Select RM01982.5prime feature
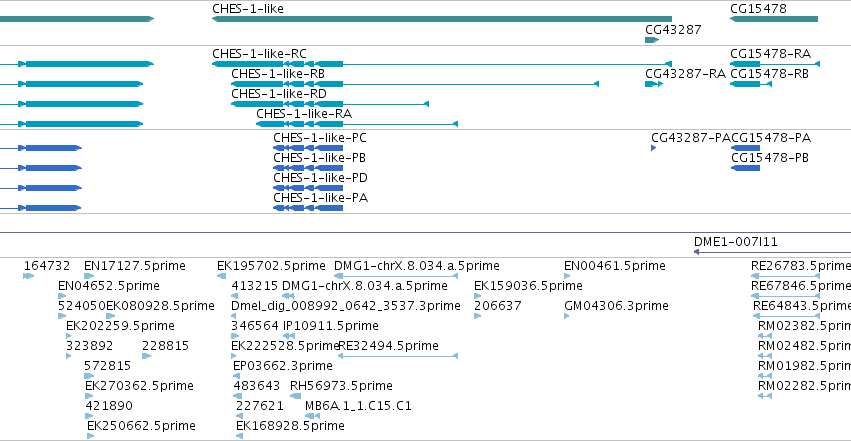Screen dimensions: 851x441 coord(765,376)
